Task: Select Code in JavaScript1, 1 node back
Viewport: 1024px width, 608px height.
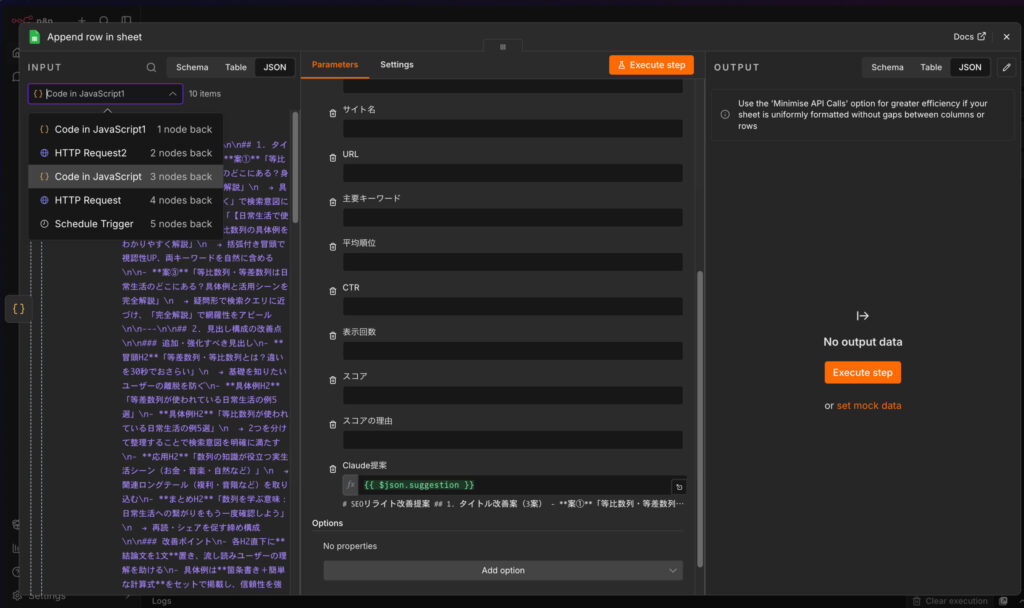Action: point(125,129)
